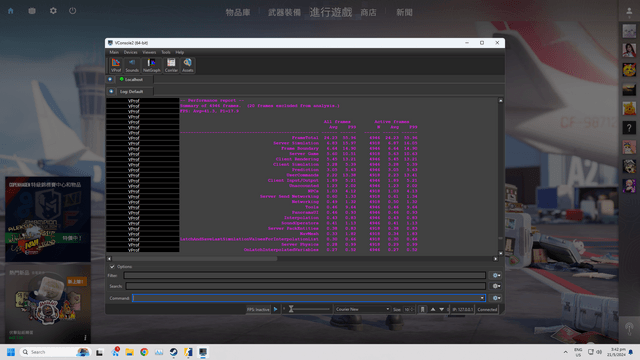Viewport: 640px width, 360px height.
Task: Click the horizontal scrollbar left arrow
Action: [109, 258]
